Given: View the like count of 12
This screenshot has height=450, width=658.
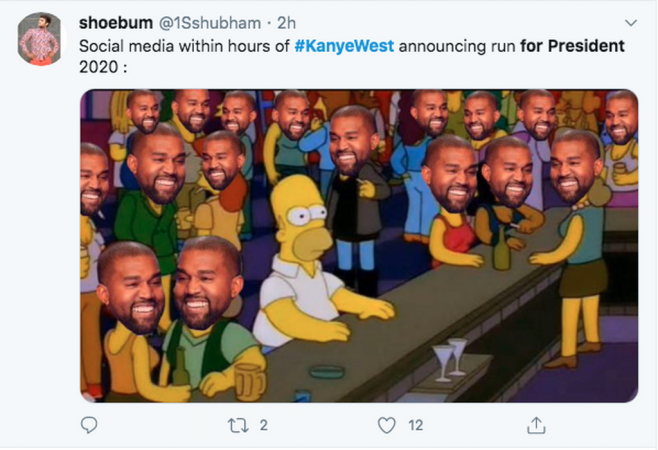Looking at the screenshot, I should point(415,425).
